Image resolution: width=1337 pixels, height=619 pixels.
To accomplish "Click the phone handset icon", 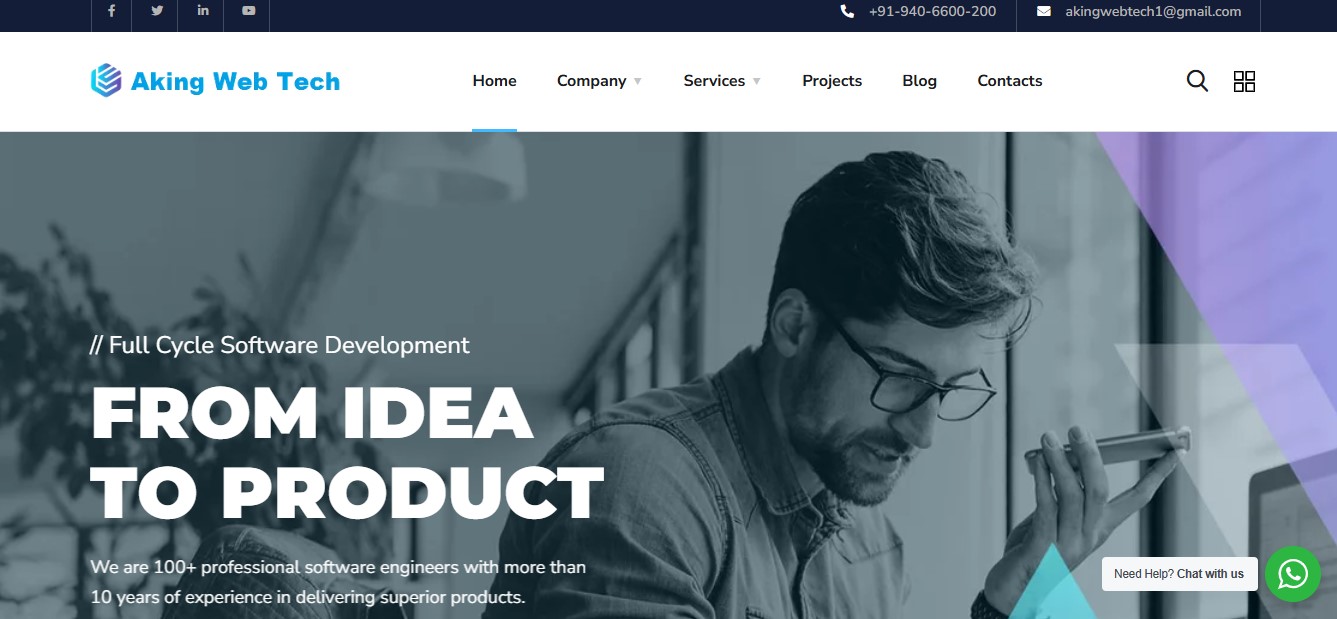I will (x=848, y=12).
